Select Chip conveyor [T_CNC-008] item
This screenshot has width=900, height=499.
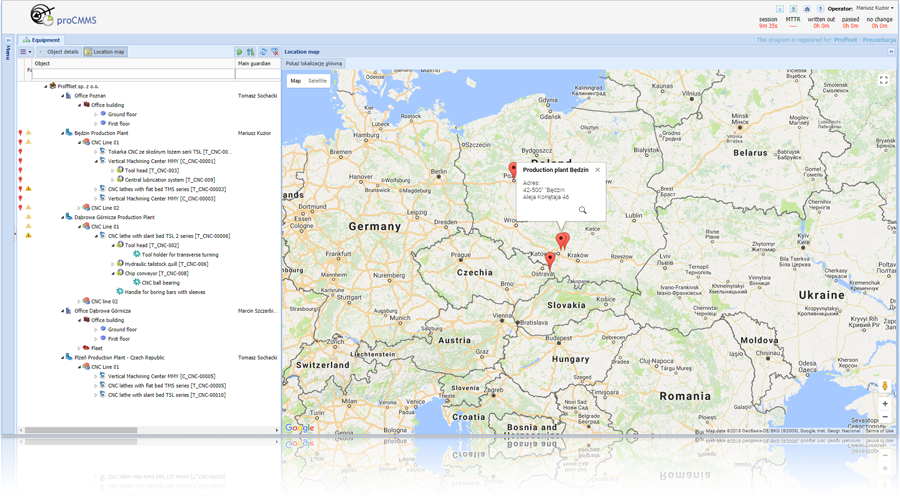[156, 273]
